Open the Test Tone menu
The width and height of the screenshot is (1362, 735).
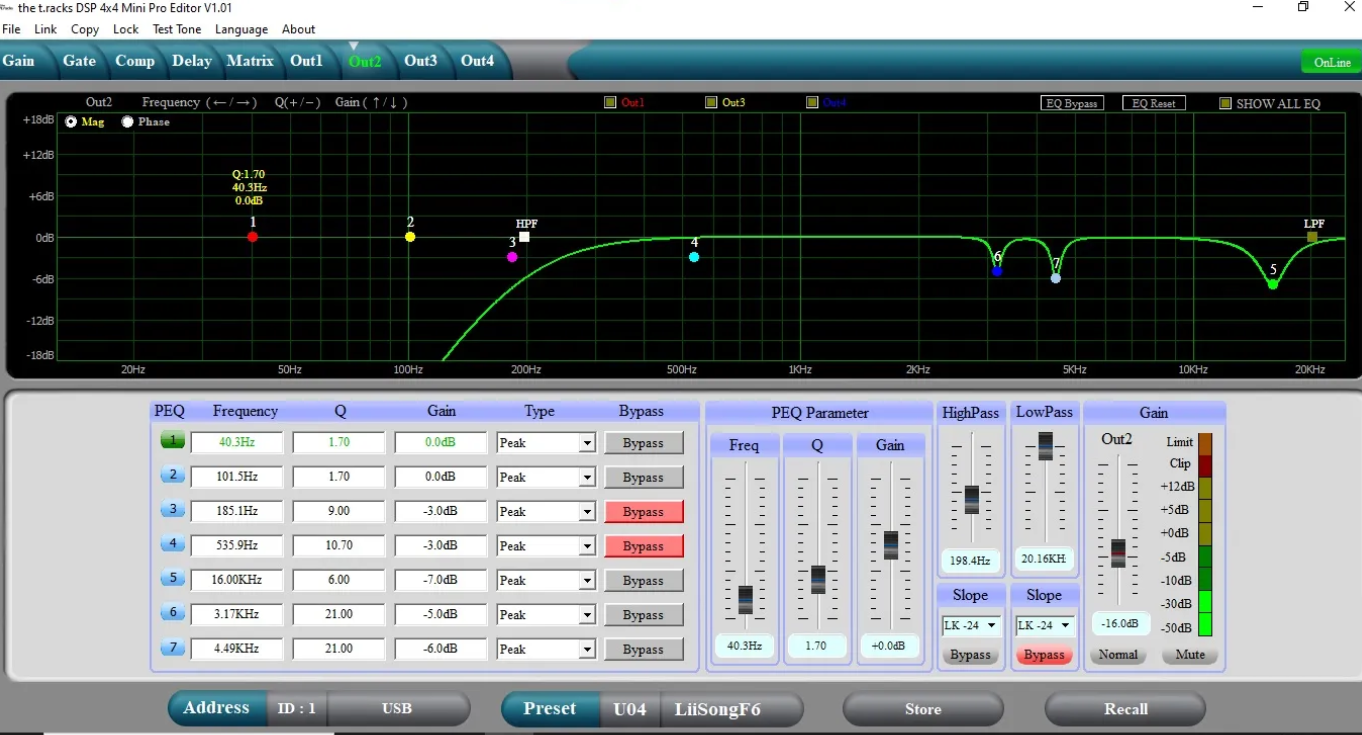pos(176,29)
